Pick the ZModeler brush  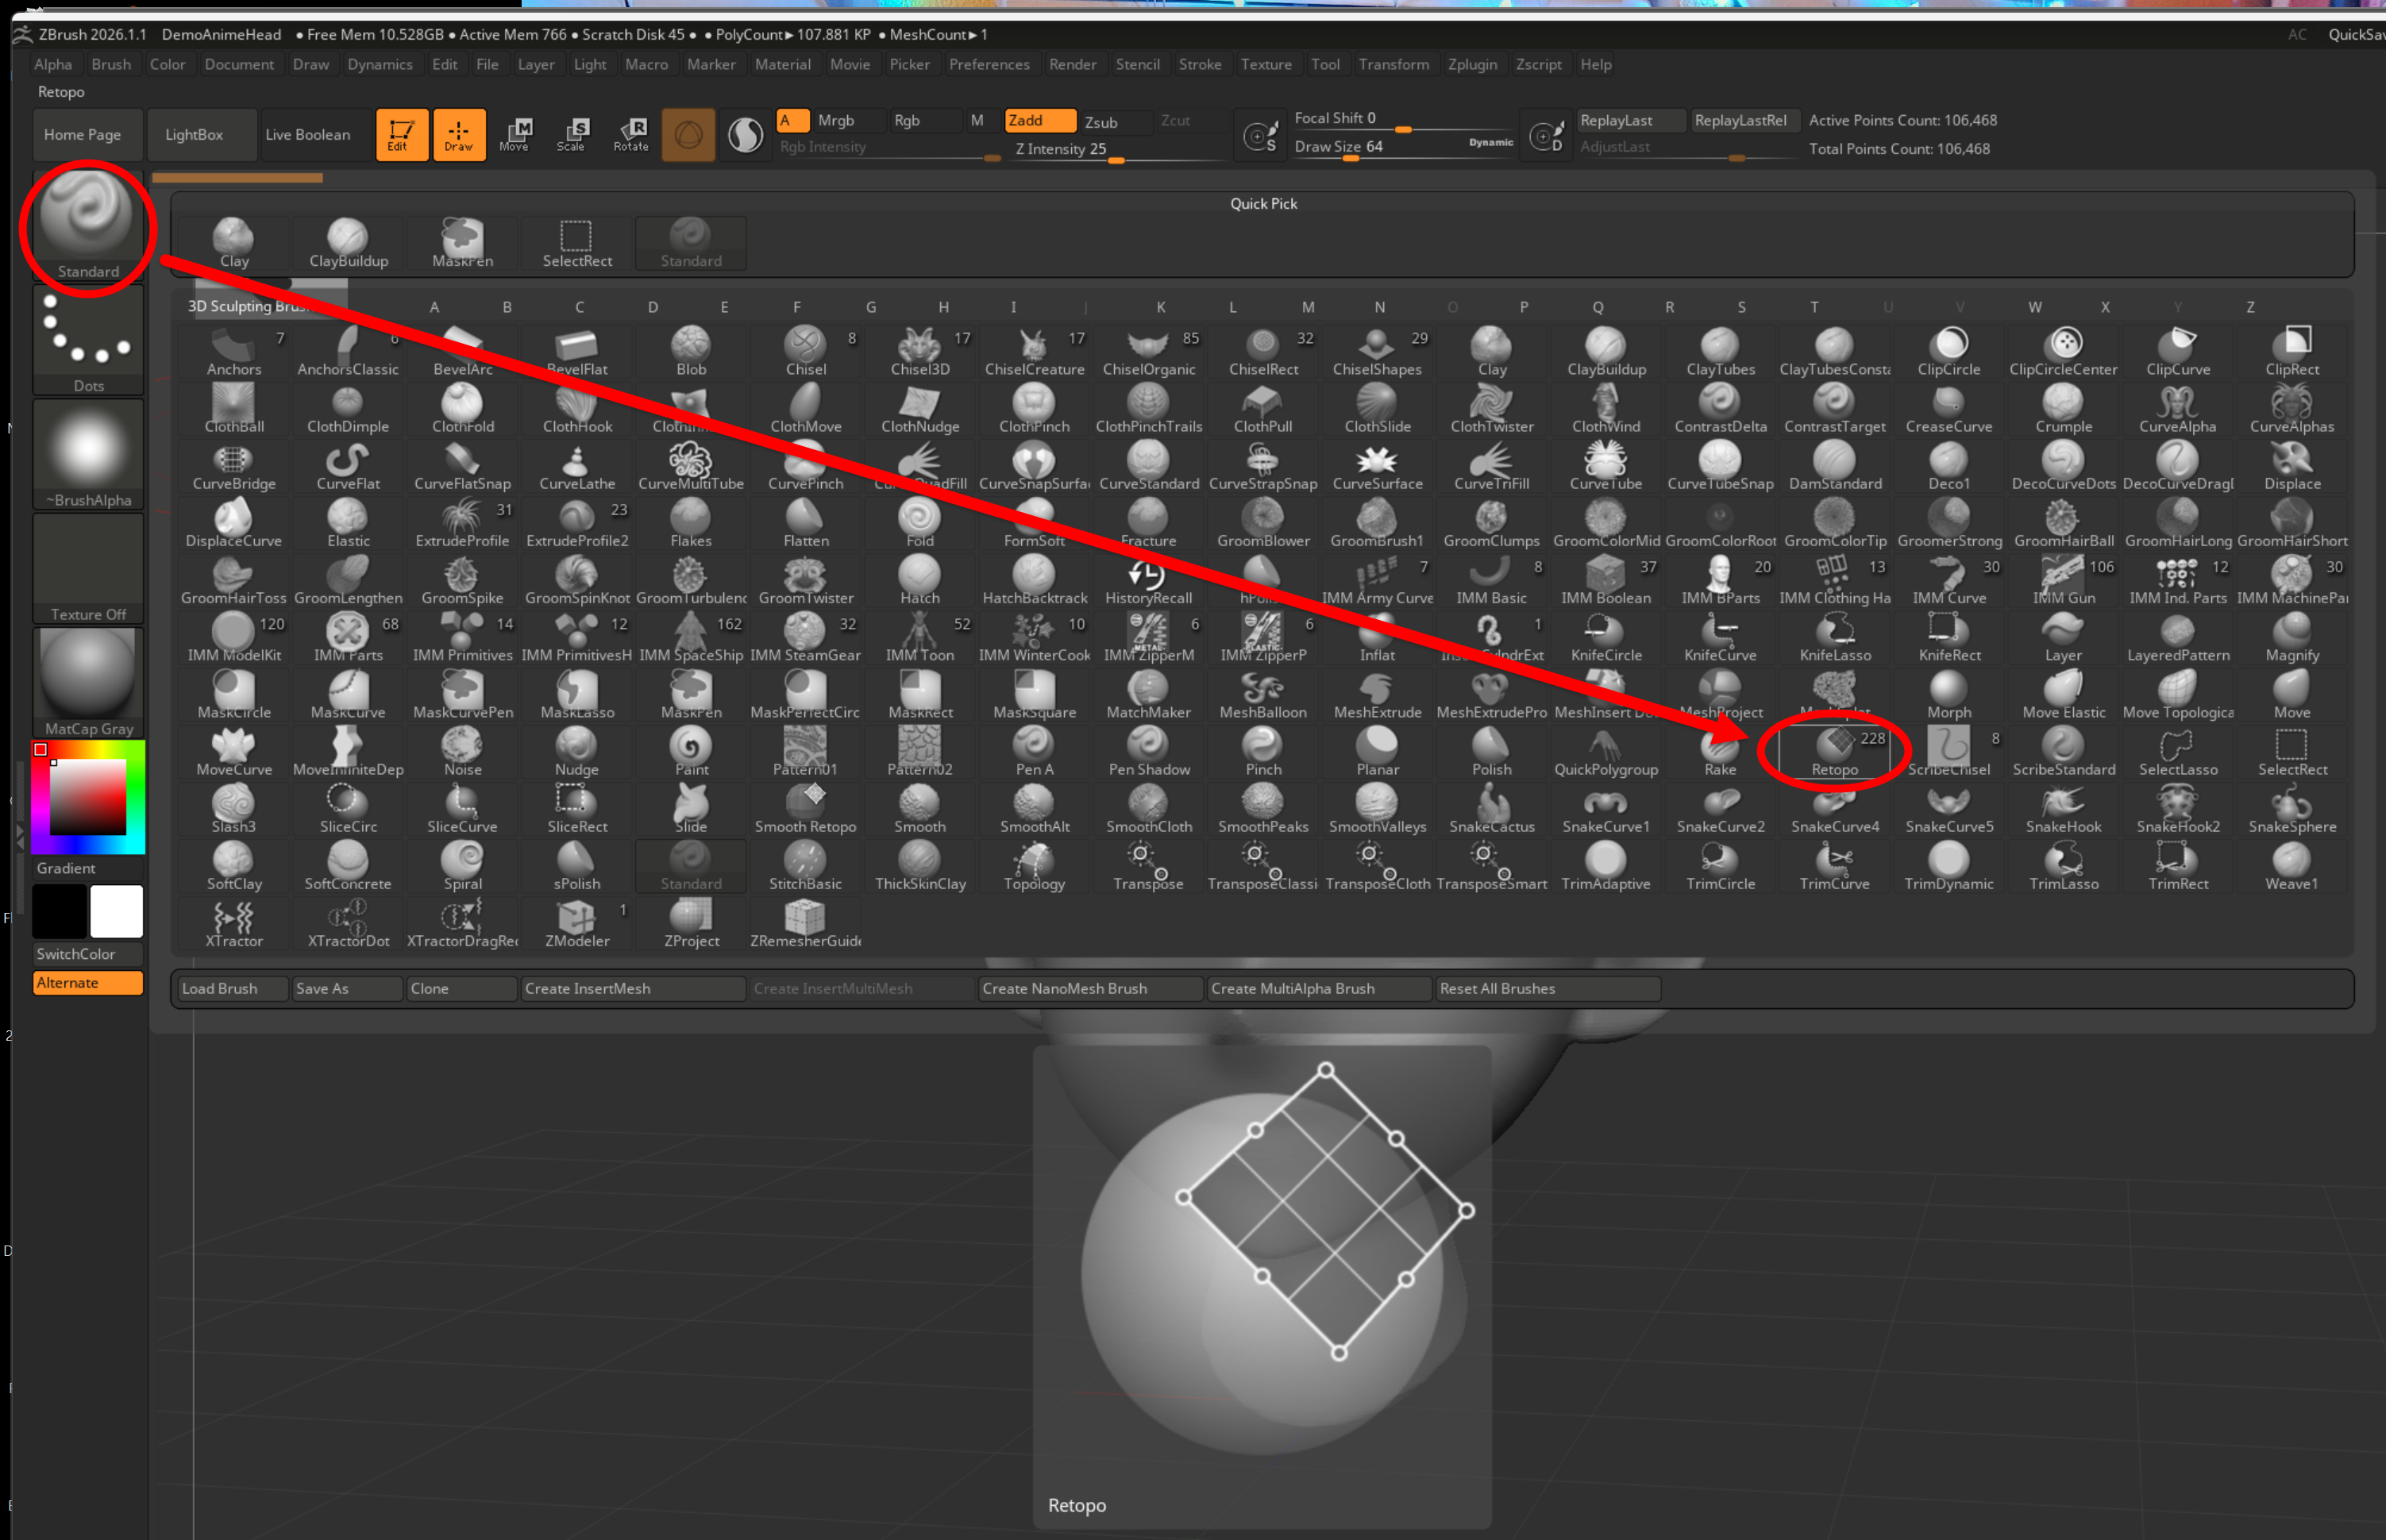tap(577, 922)
